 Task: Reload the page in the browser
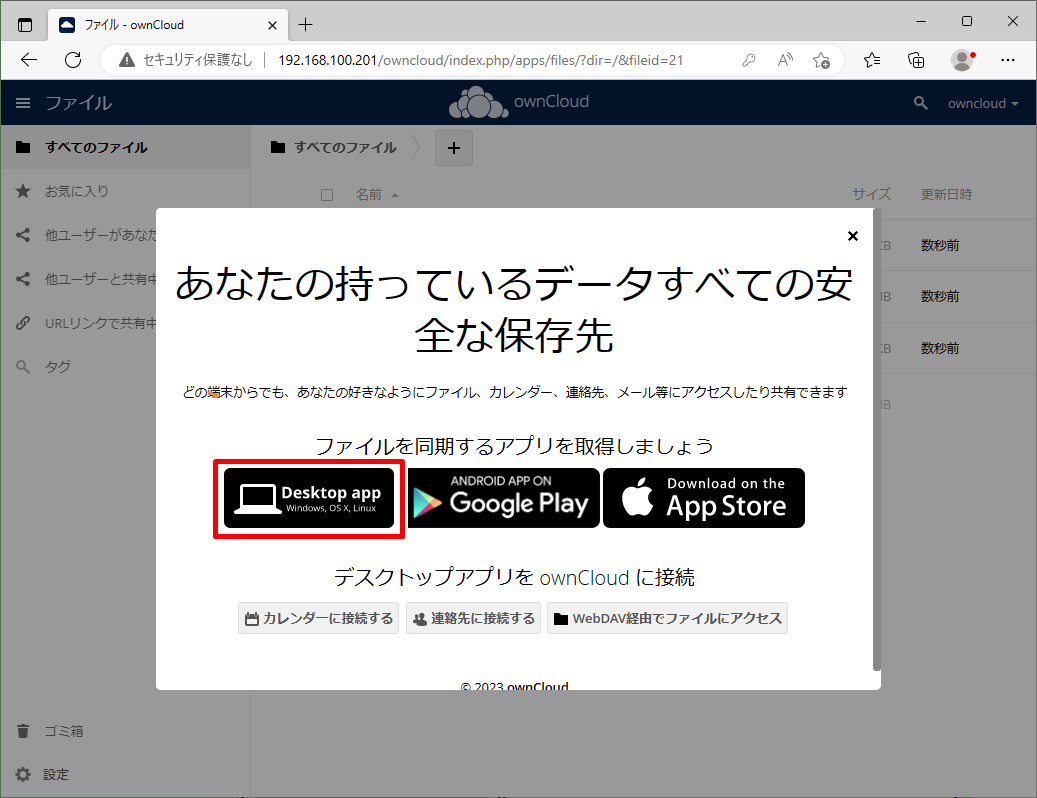point(73,60)
